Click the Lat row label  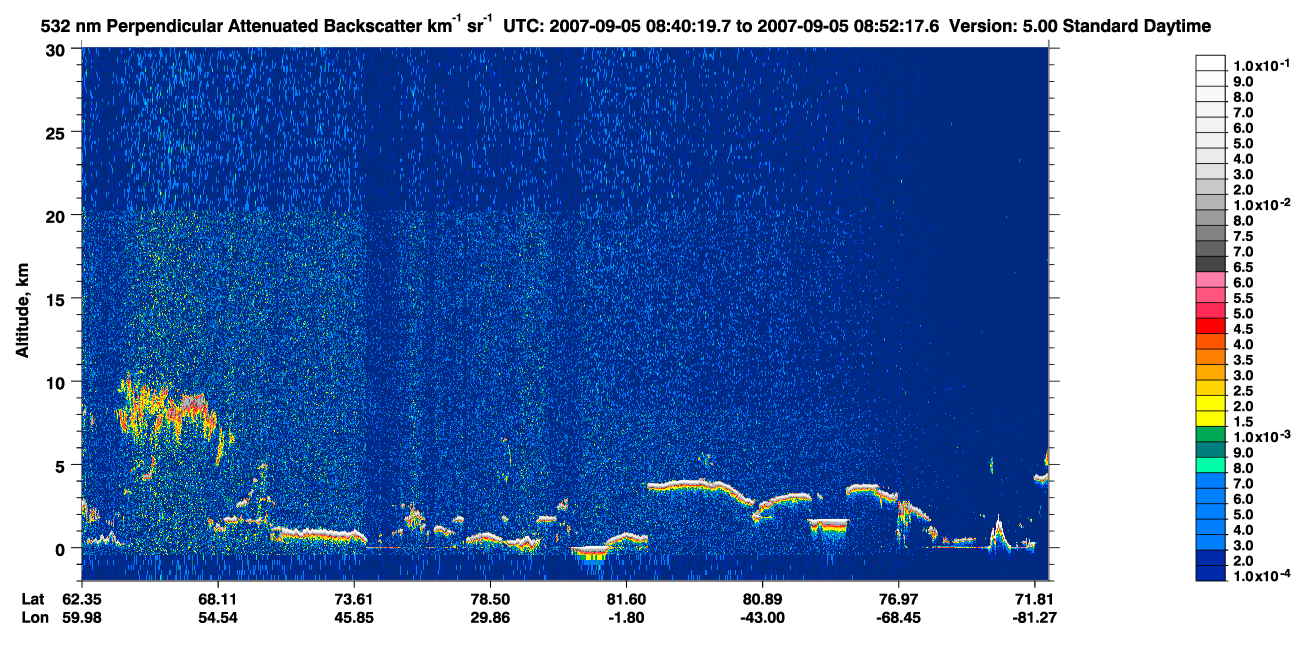(33, 598)
